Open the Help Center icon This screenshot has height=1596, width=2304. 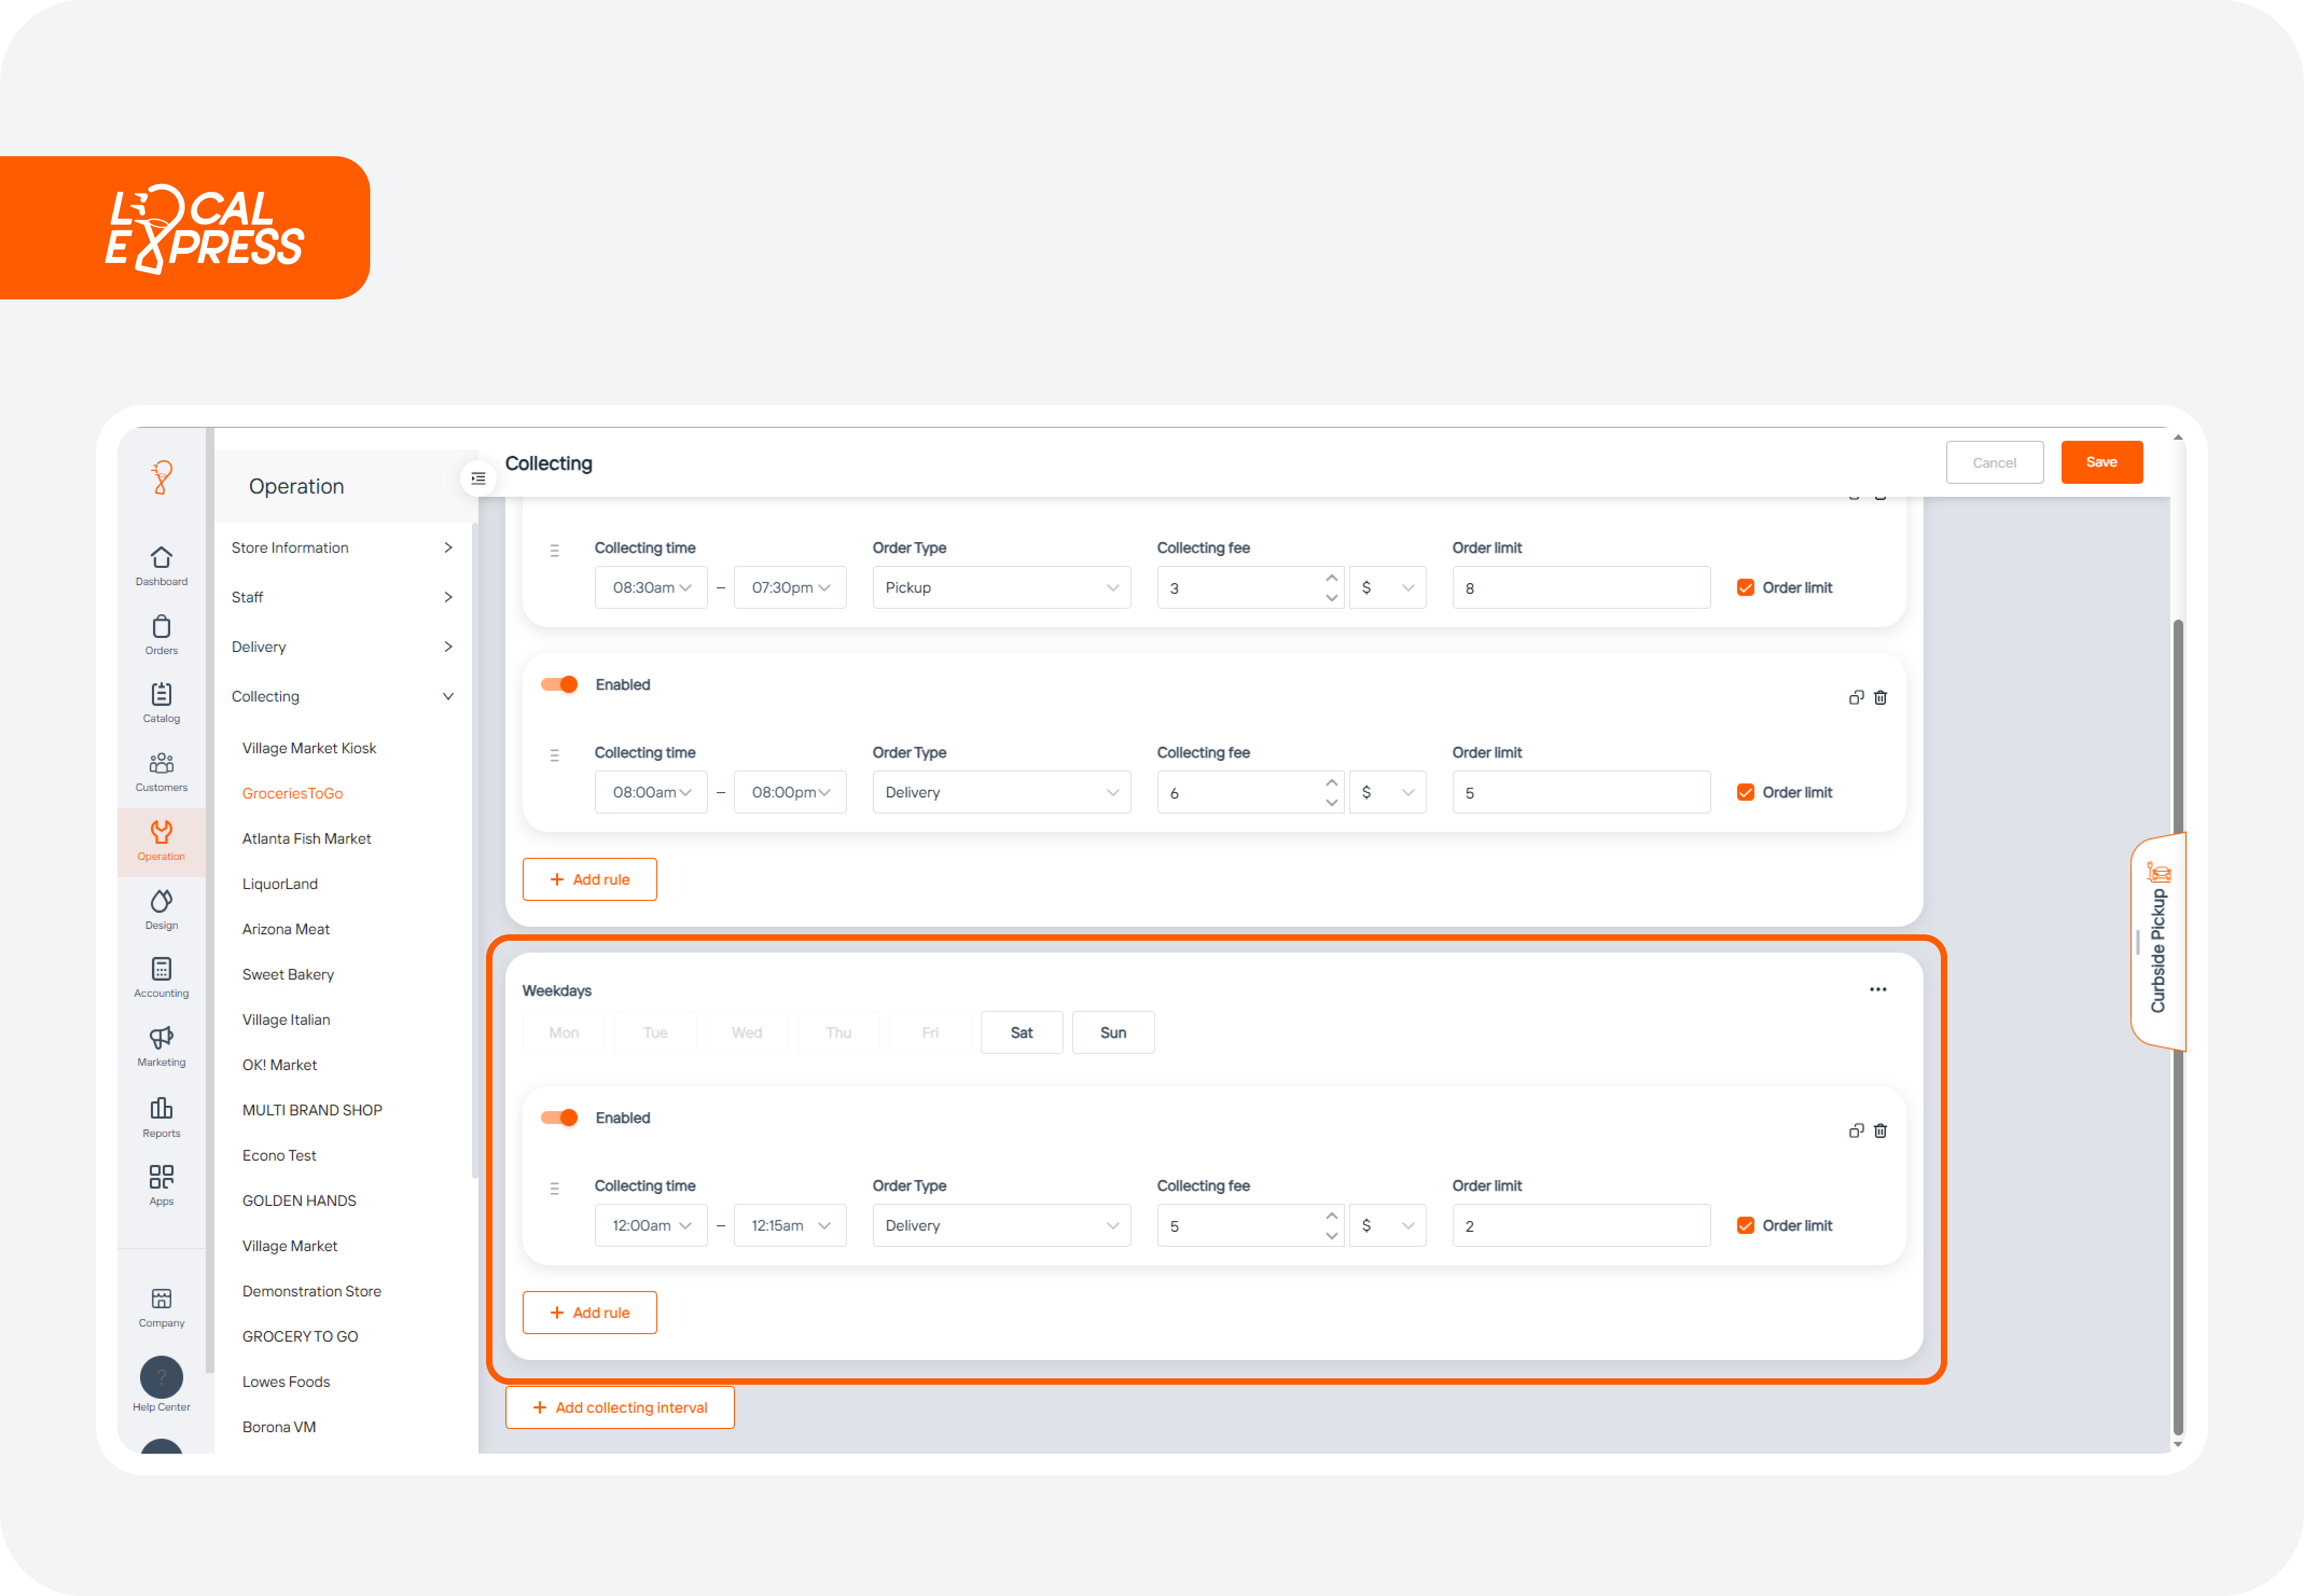tap(161, 1377)
